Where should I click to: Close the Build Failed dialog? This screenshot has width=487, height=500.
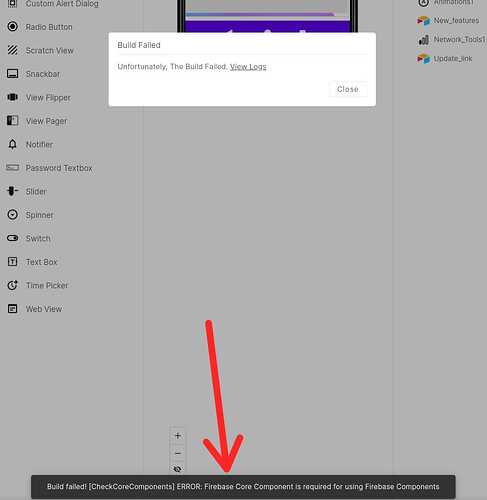348,89
